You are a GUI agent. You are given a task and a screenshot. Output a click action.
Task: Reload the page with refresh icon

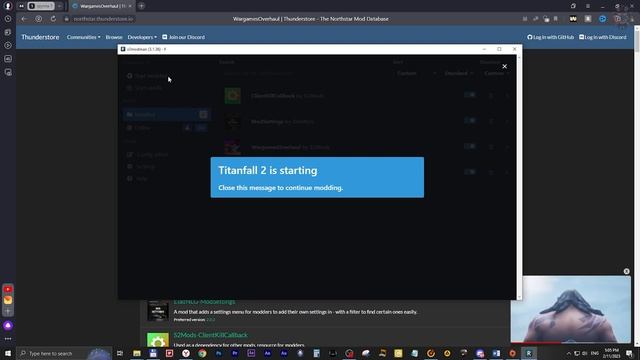tap(53, 19)
